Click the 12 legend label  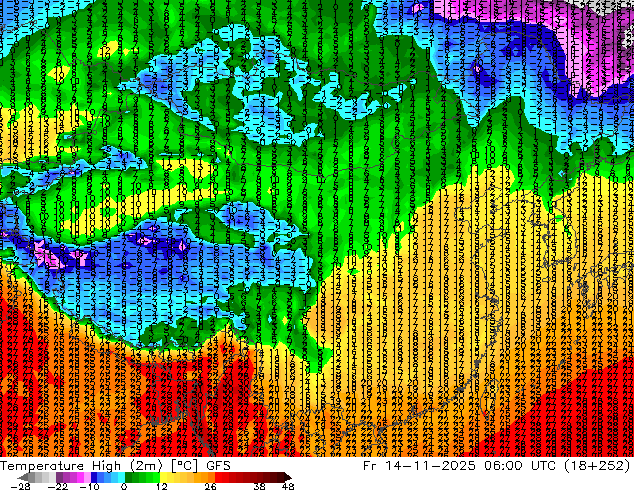162,486
